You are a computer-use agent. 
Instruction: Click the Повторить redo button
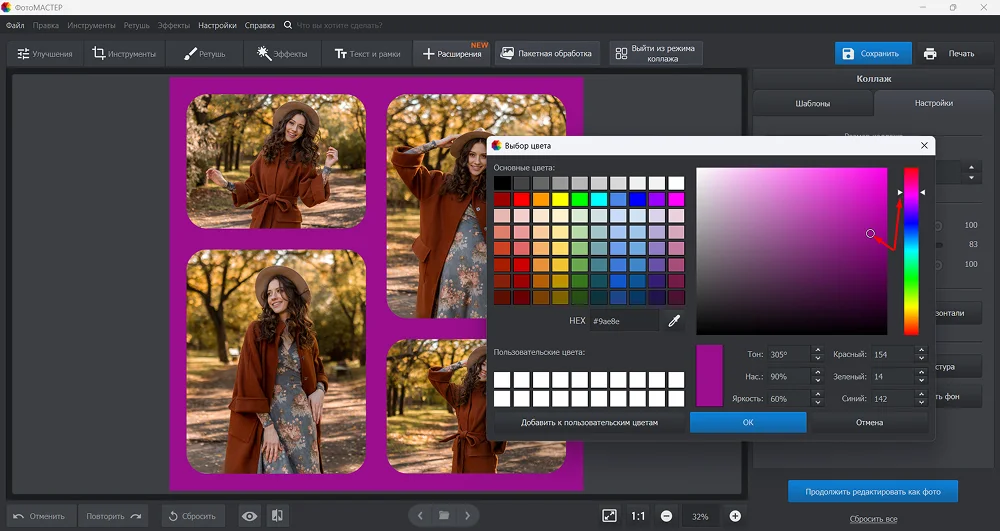point(114,516)
